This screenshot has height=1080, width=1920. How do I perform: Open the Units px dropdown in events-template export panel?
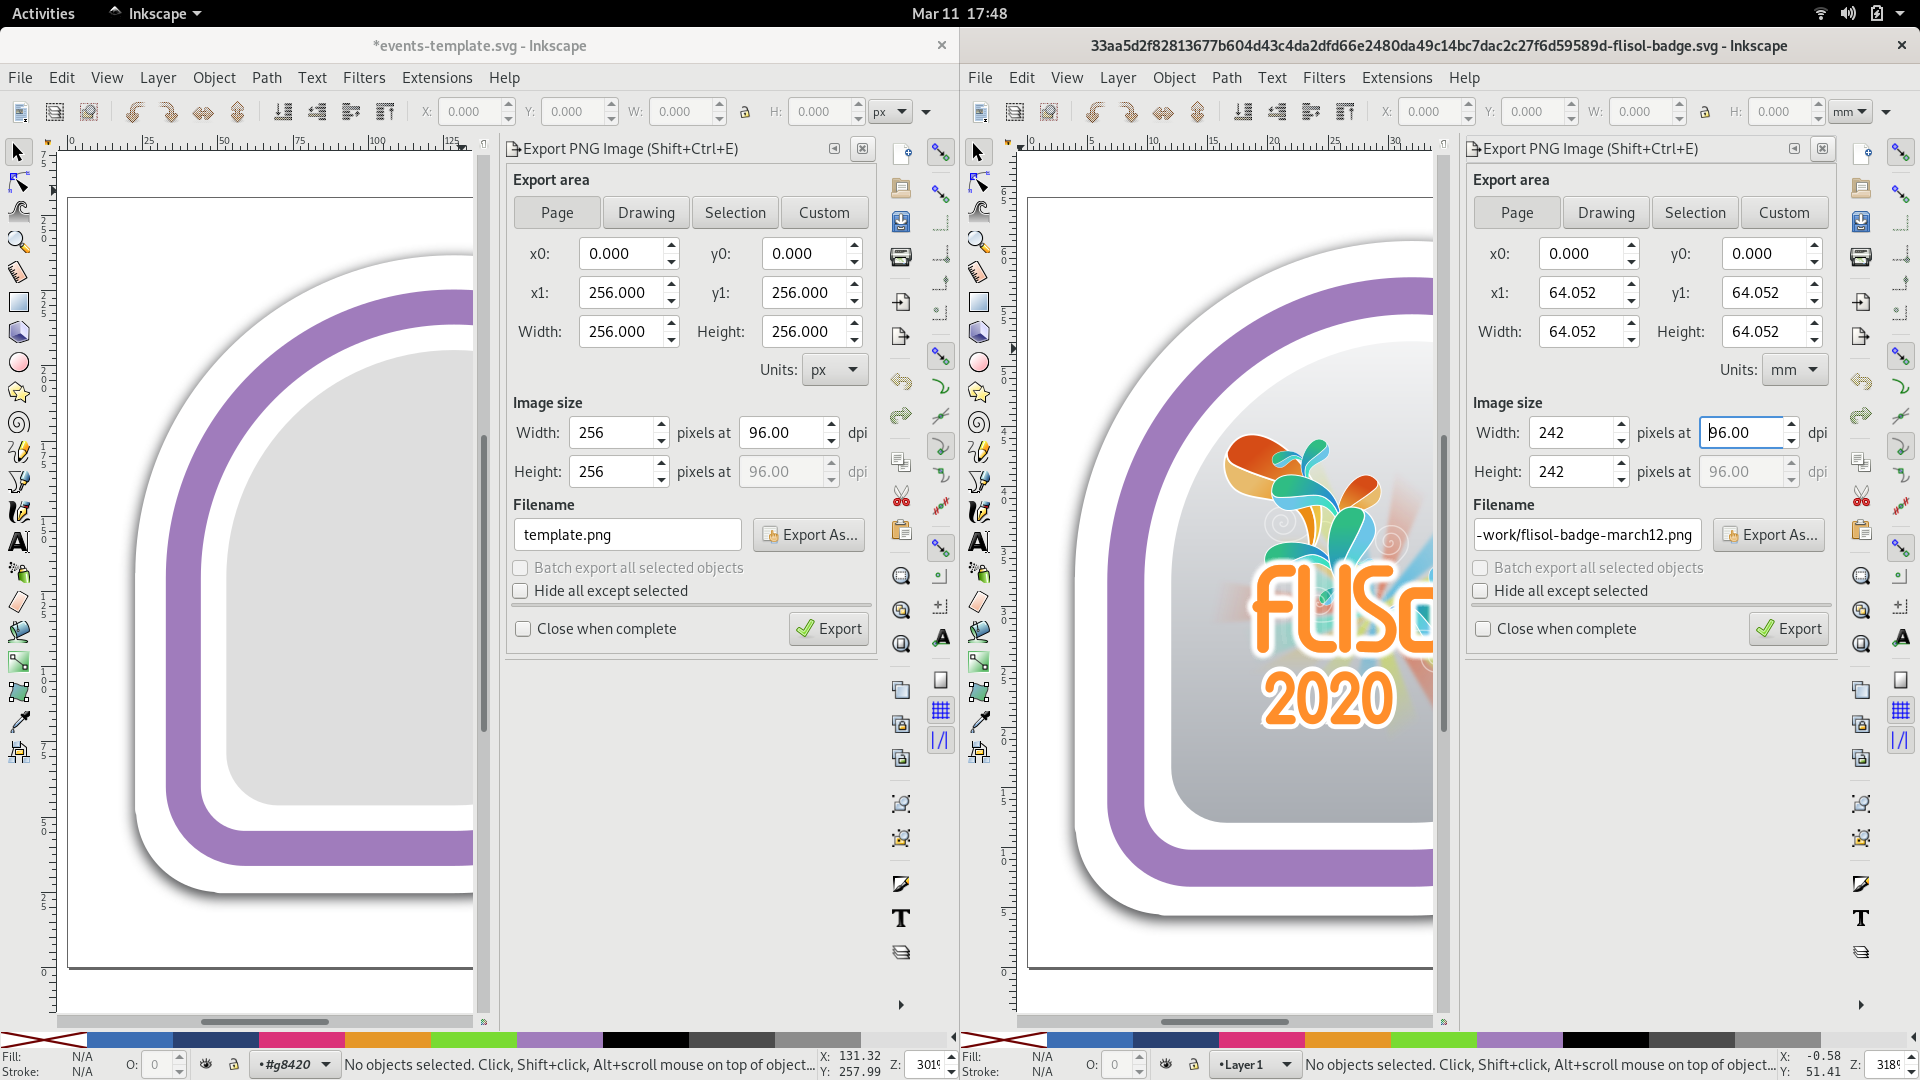click(835, 370)
